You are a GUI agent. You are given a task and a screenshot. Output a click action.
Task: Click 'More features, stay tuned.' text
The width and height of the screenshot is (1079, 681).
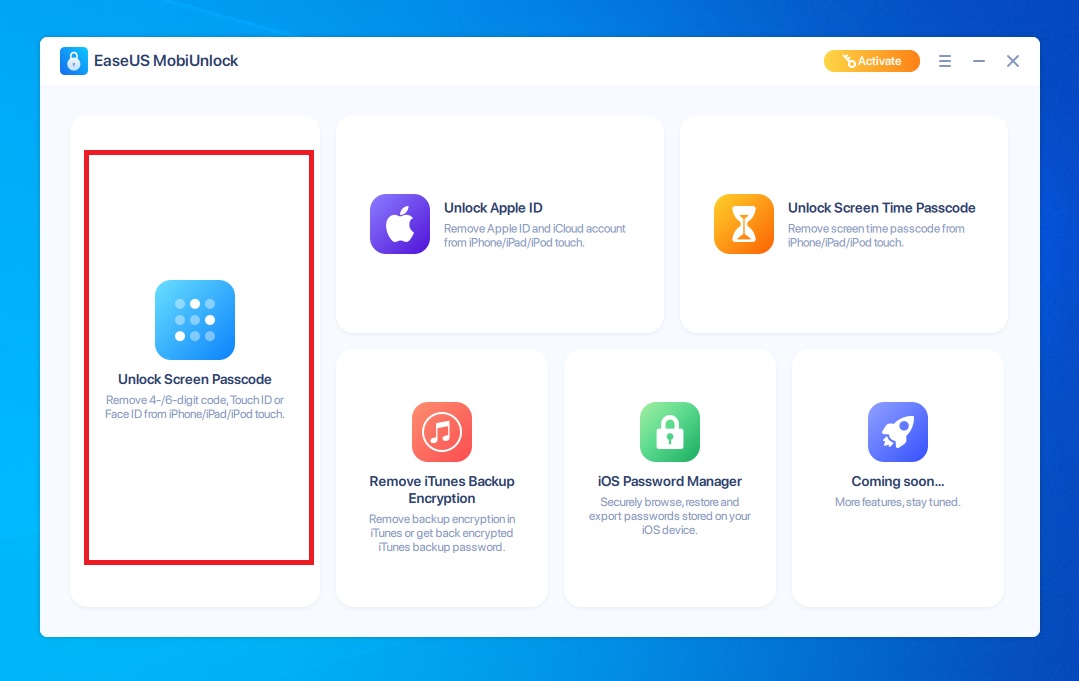(898, 502)
